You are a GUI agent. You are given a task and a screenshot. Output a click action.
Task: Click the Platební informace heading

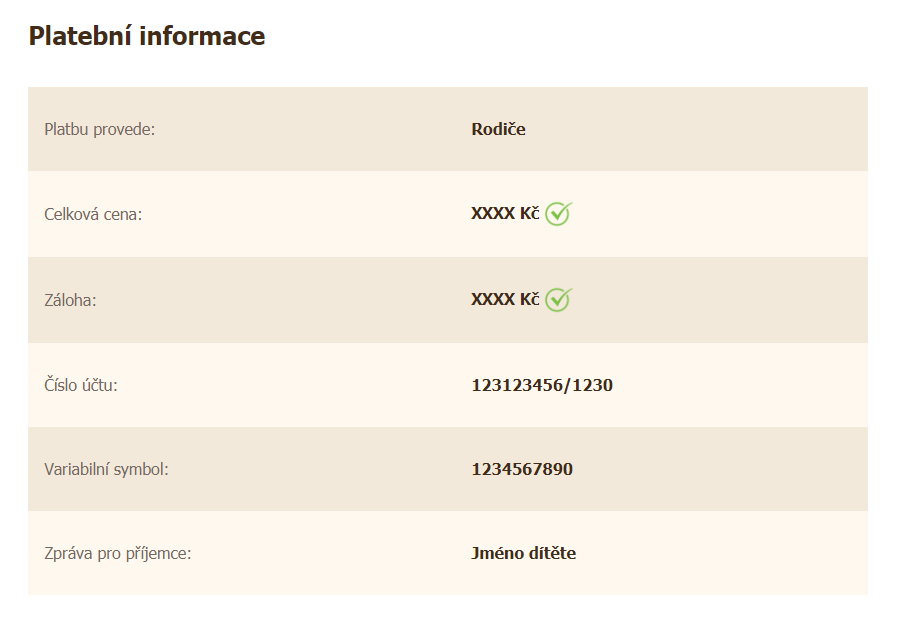point(146,36)
